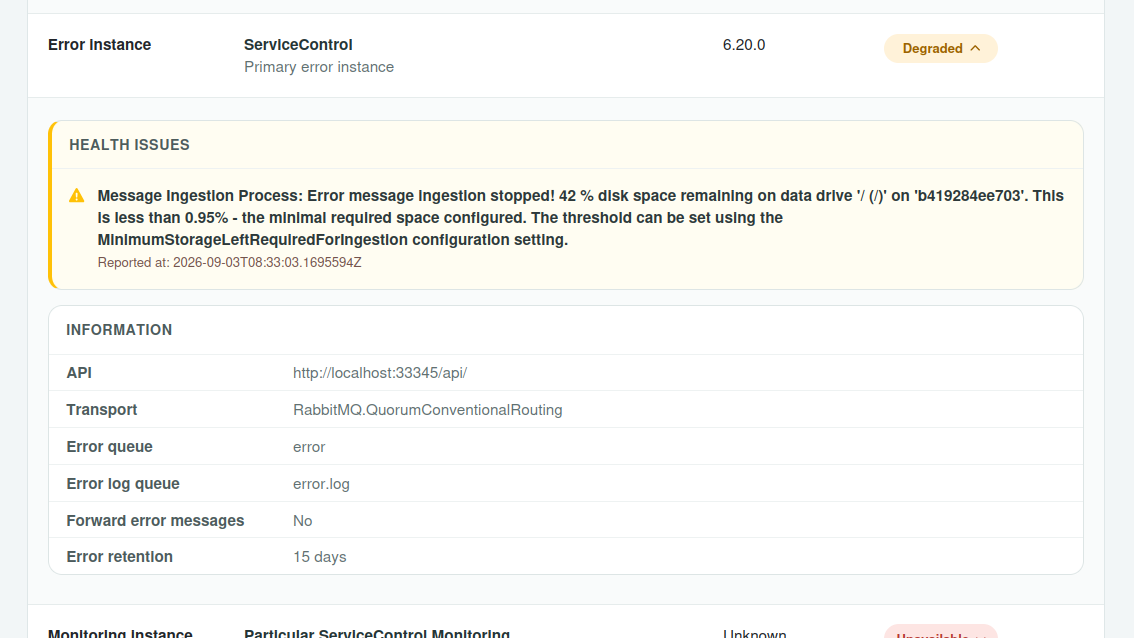Click the 'Error queue' field label
Screen dimensions: 1134x638
point(109,447)
